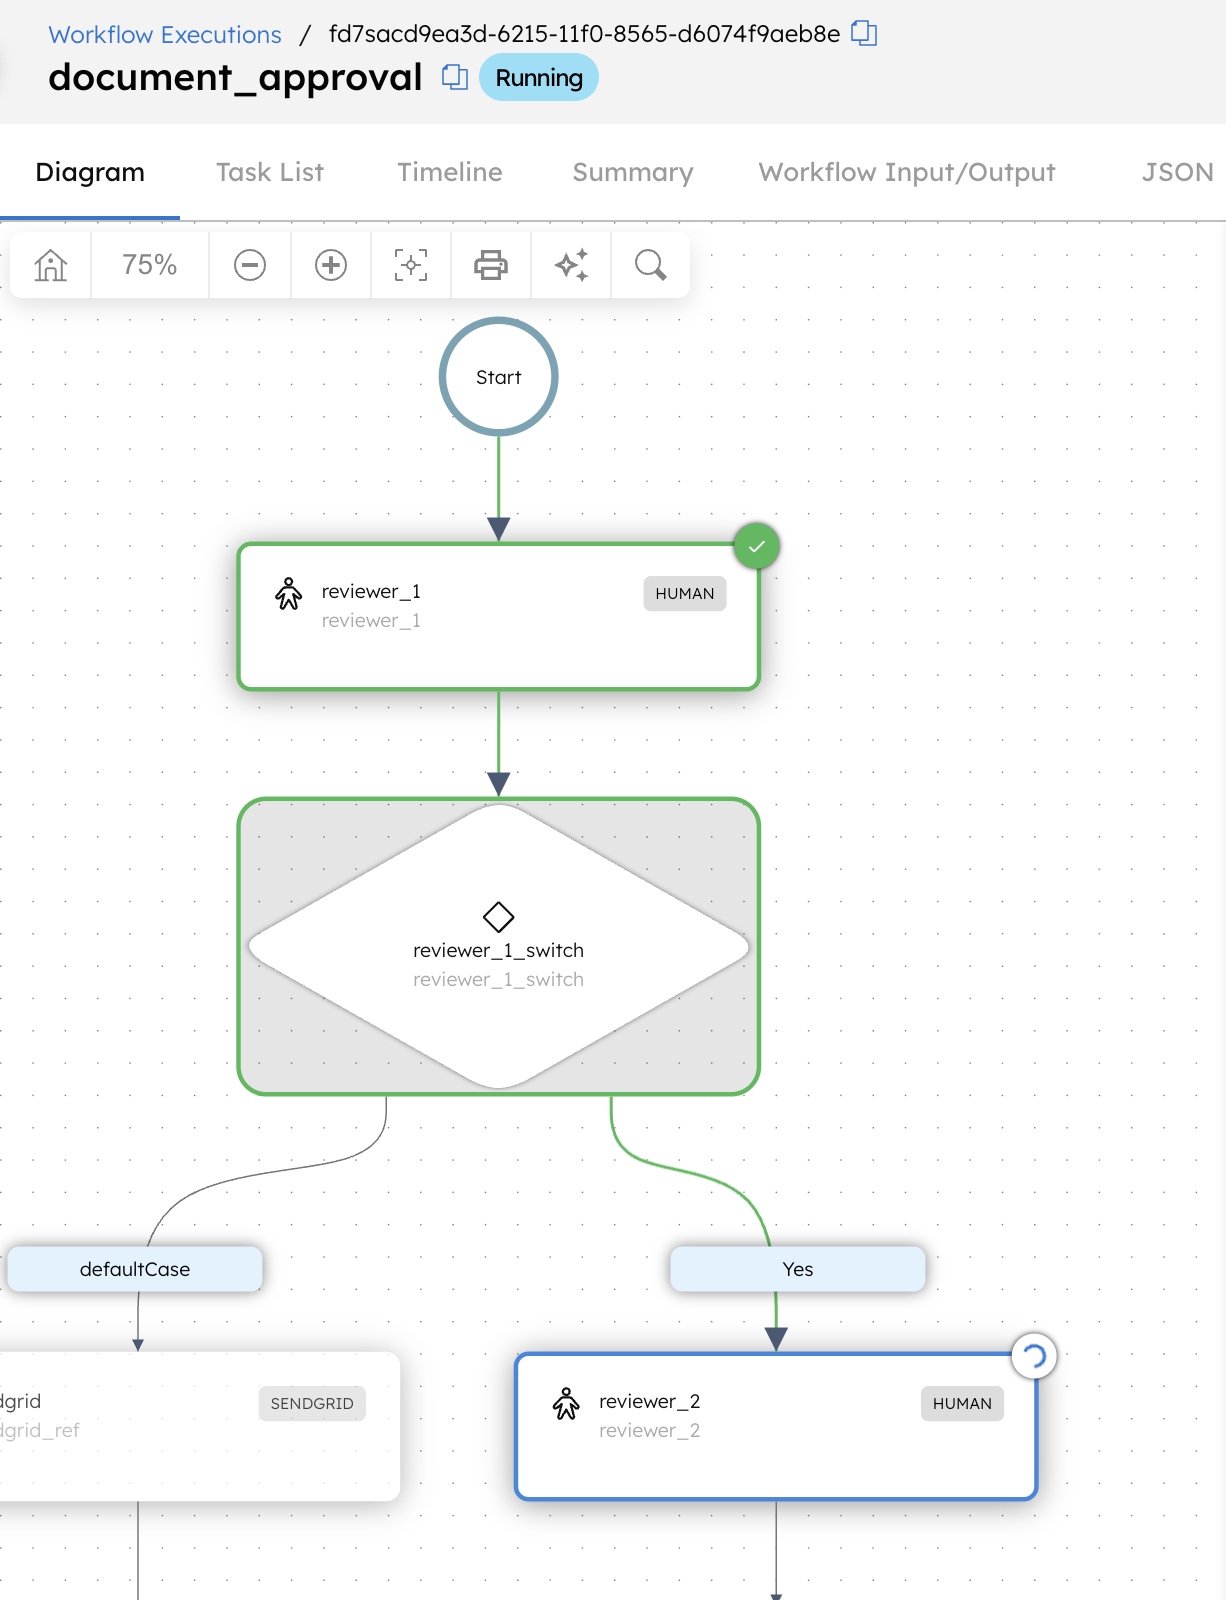This screenshot has height=1600, width=1226.
Task: Click the SENDGRID type badge
Action: (x=312, y=1403)
